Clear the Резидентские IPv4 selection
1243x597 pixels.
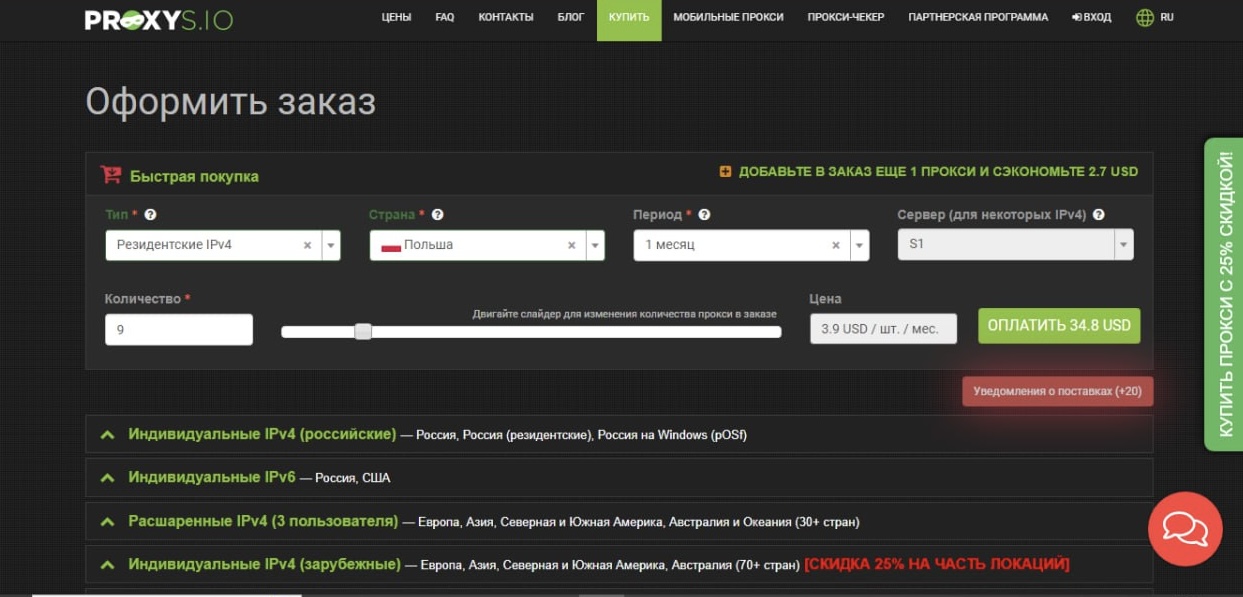tap(307, 245)
